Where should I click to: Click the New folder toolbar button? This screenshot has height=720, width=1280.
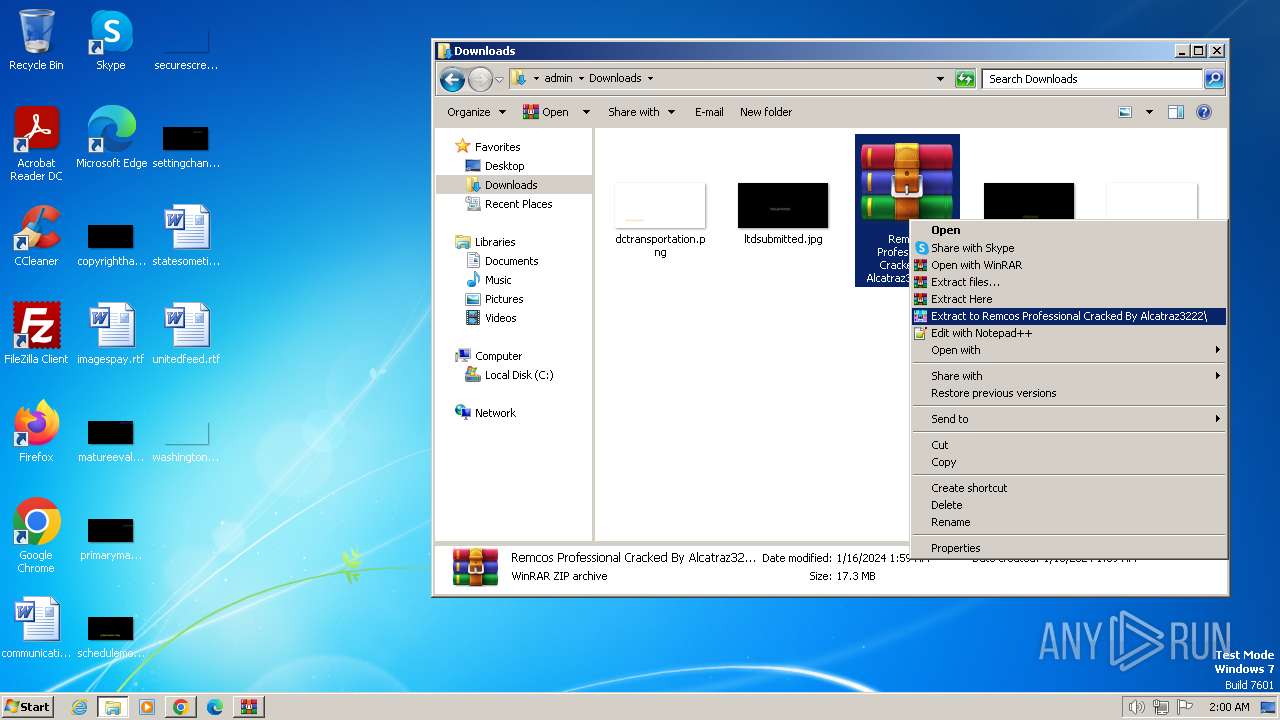766,112
